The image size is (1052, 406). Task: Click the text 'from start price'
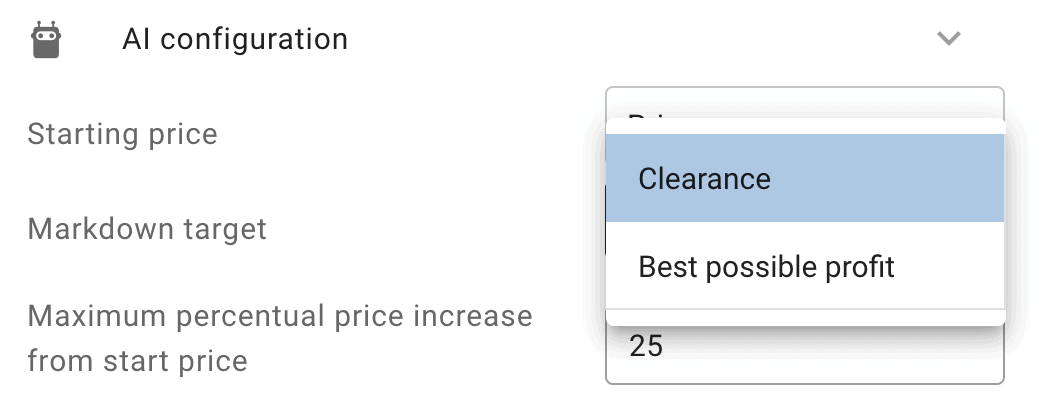(x=138, y=361)
